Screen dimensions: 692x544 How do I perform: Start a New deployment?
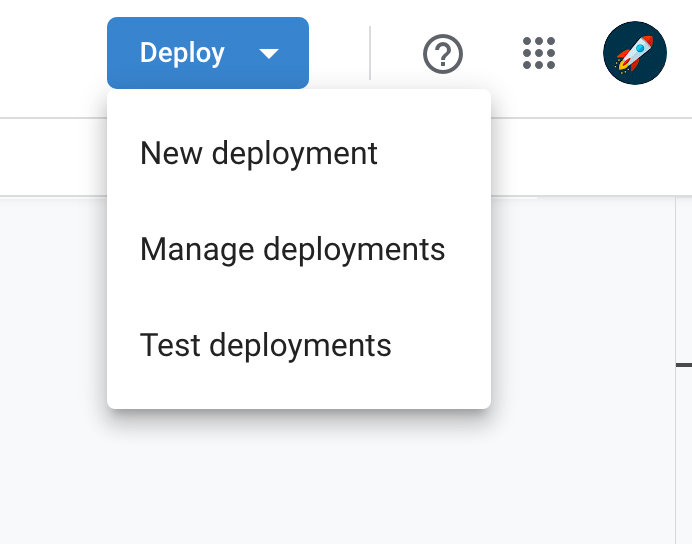click(259, 153)
